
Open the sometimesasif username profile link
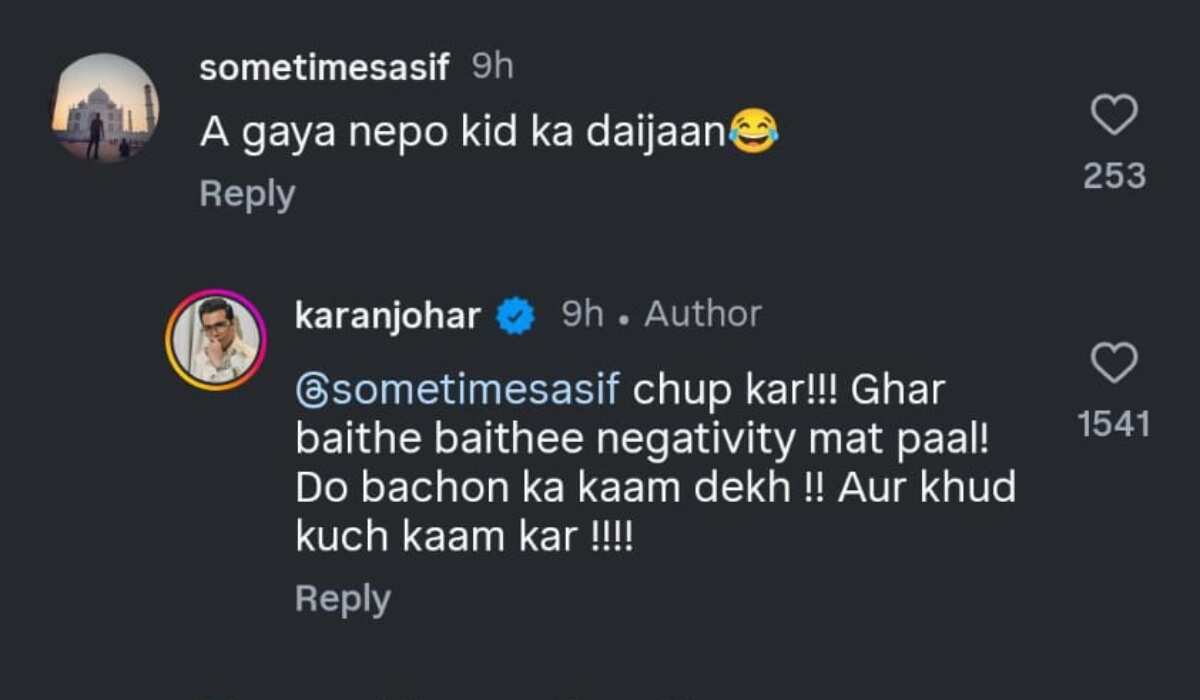coord(324,68)
